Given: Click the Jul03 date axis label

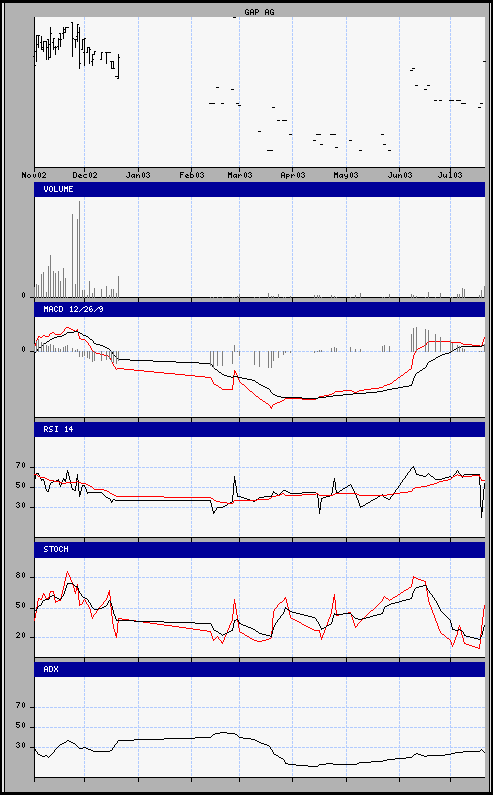Looking at the screenshot, I should (450, 175).
